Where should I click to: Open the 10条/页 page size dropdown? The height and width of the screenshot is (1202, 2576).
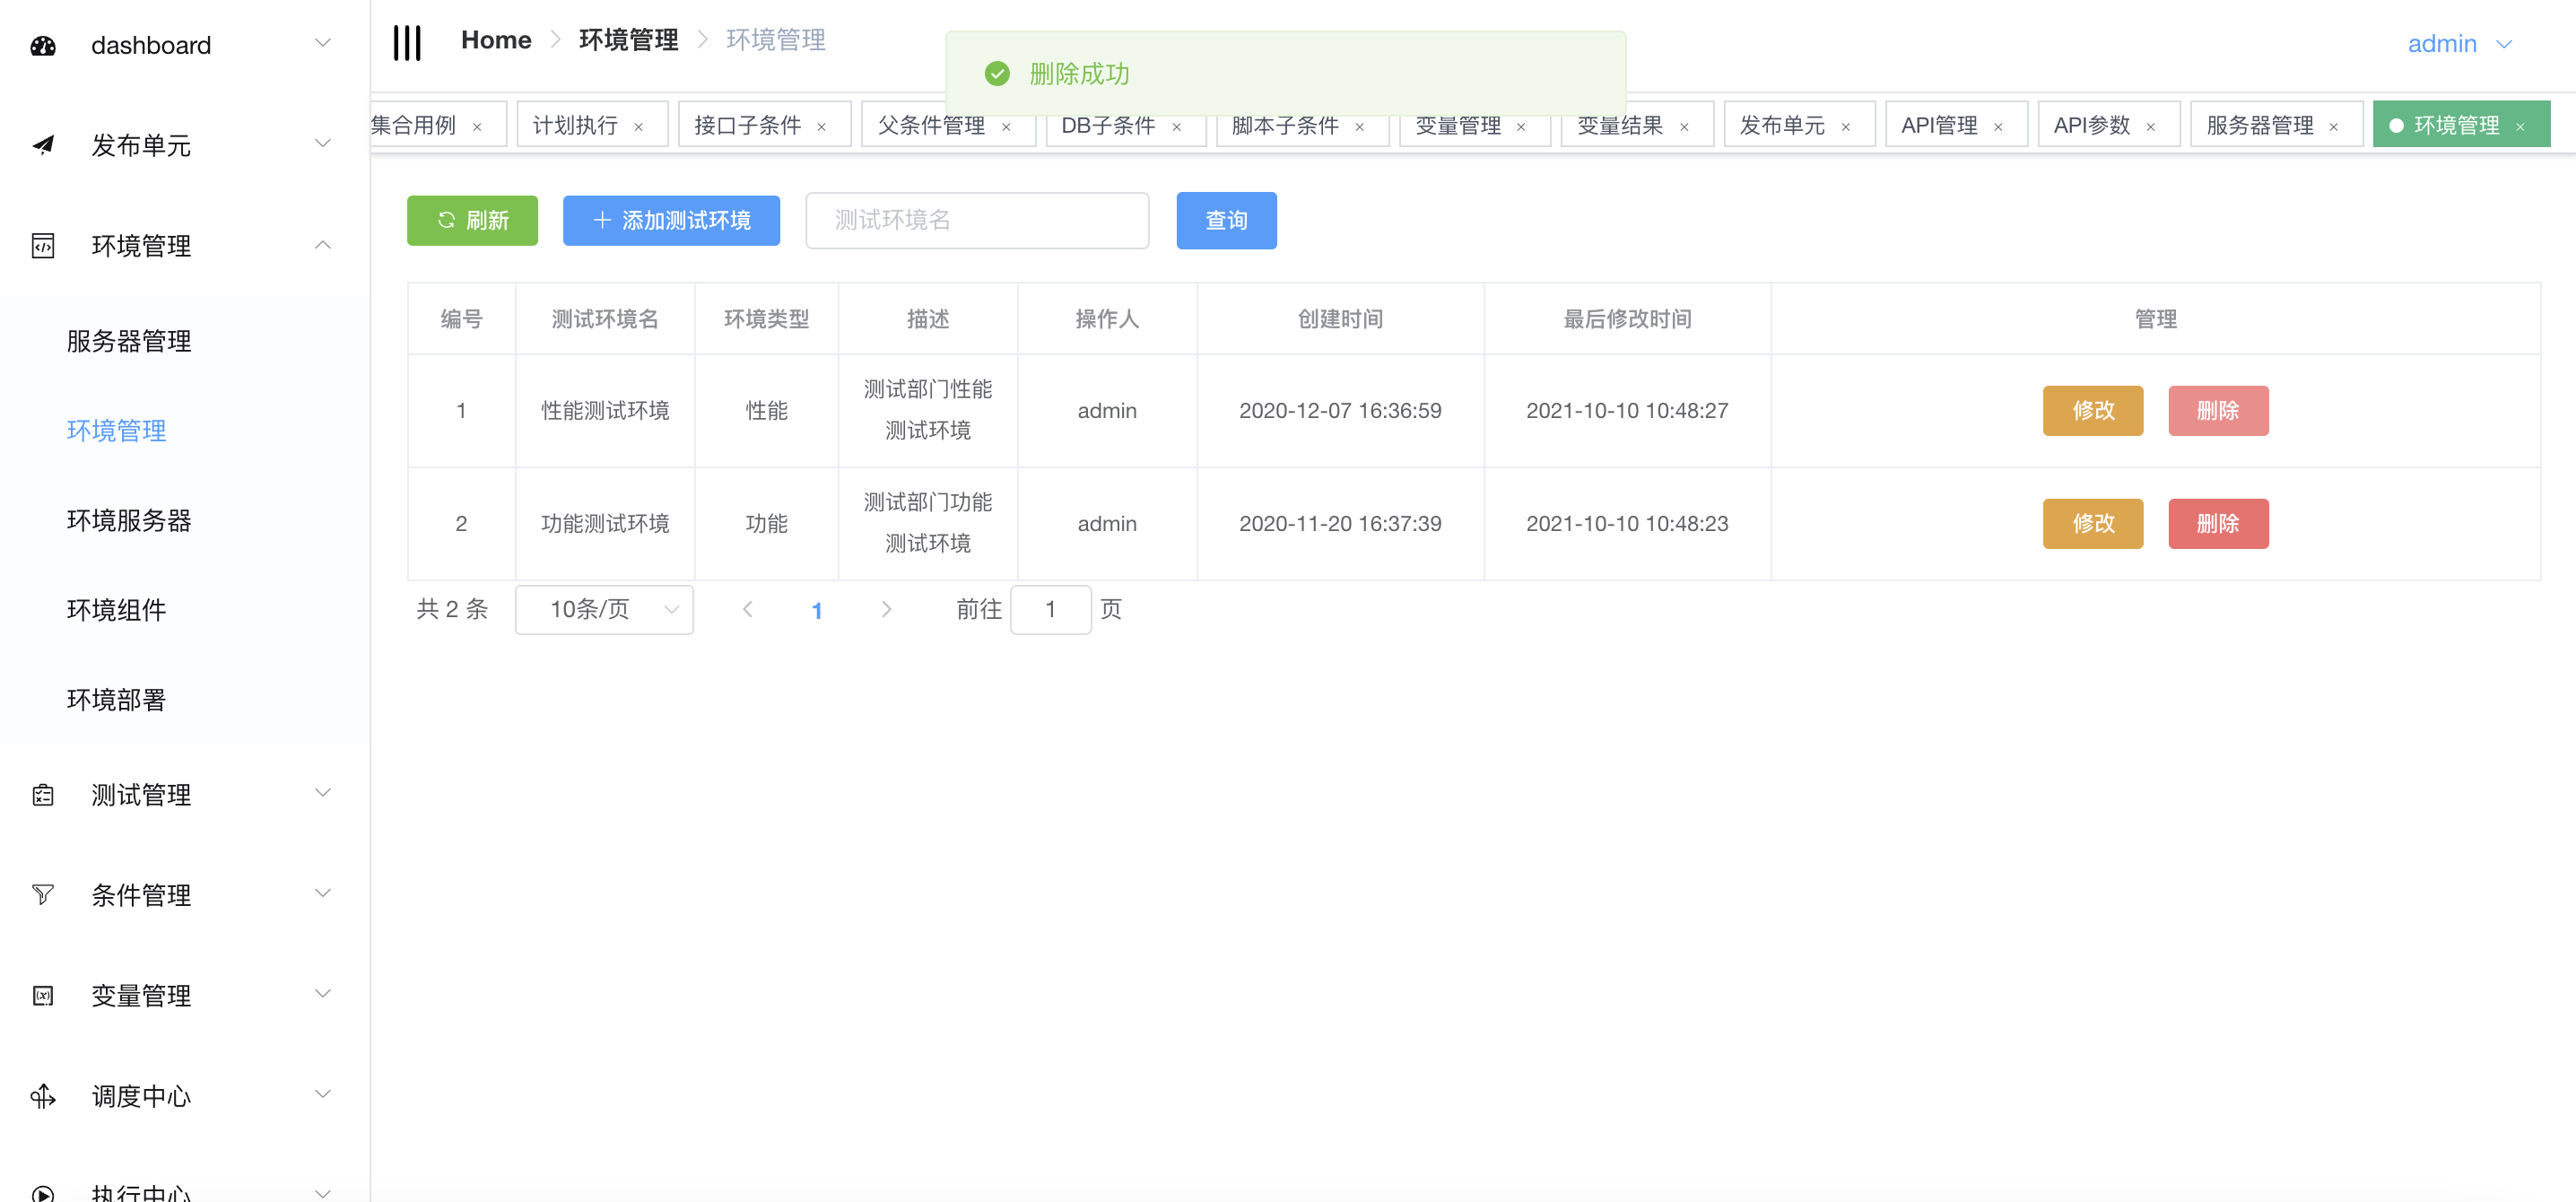[604, 610]
